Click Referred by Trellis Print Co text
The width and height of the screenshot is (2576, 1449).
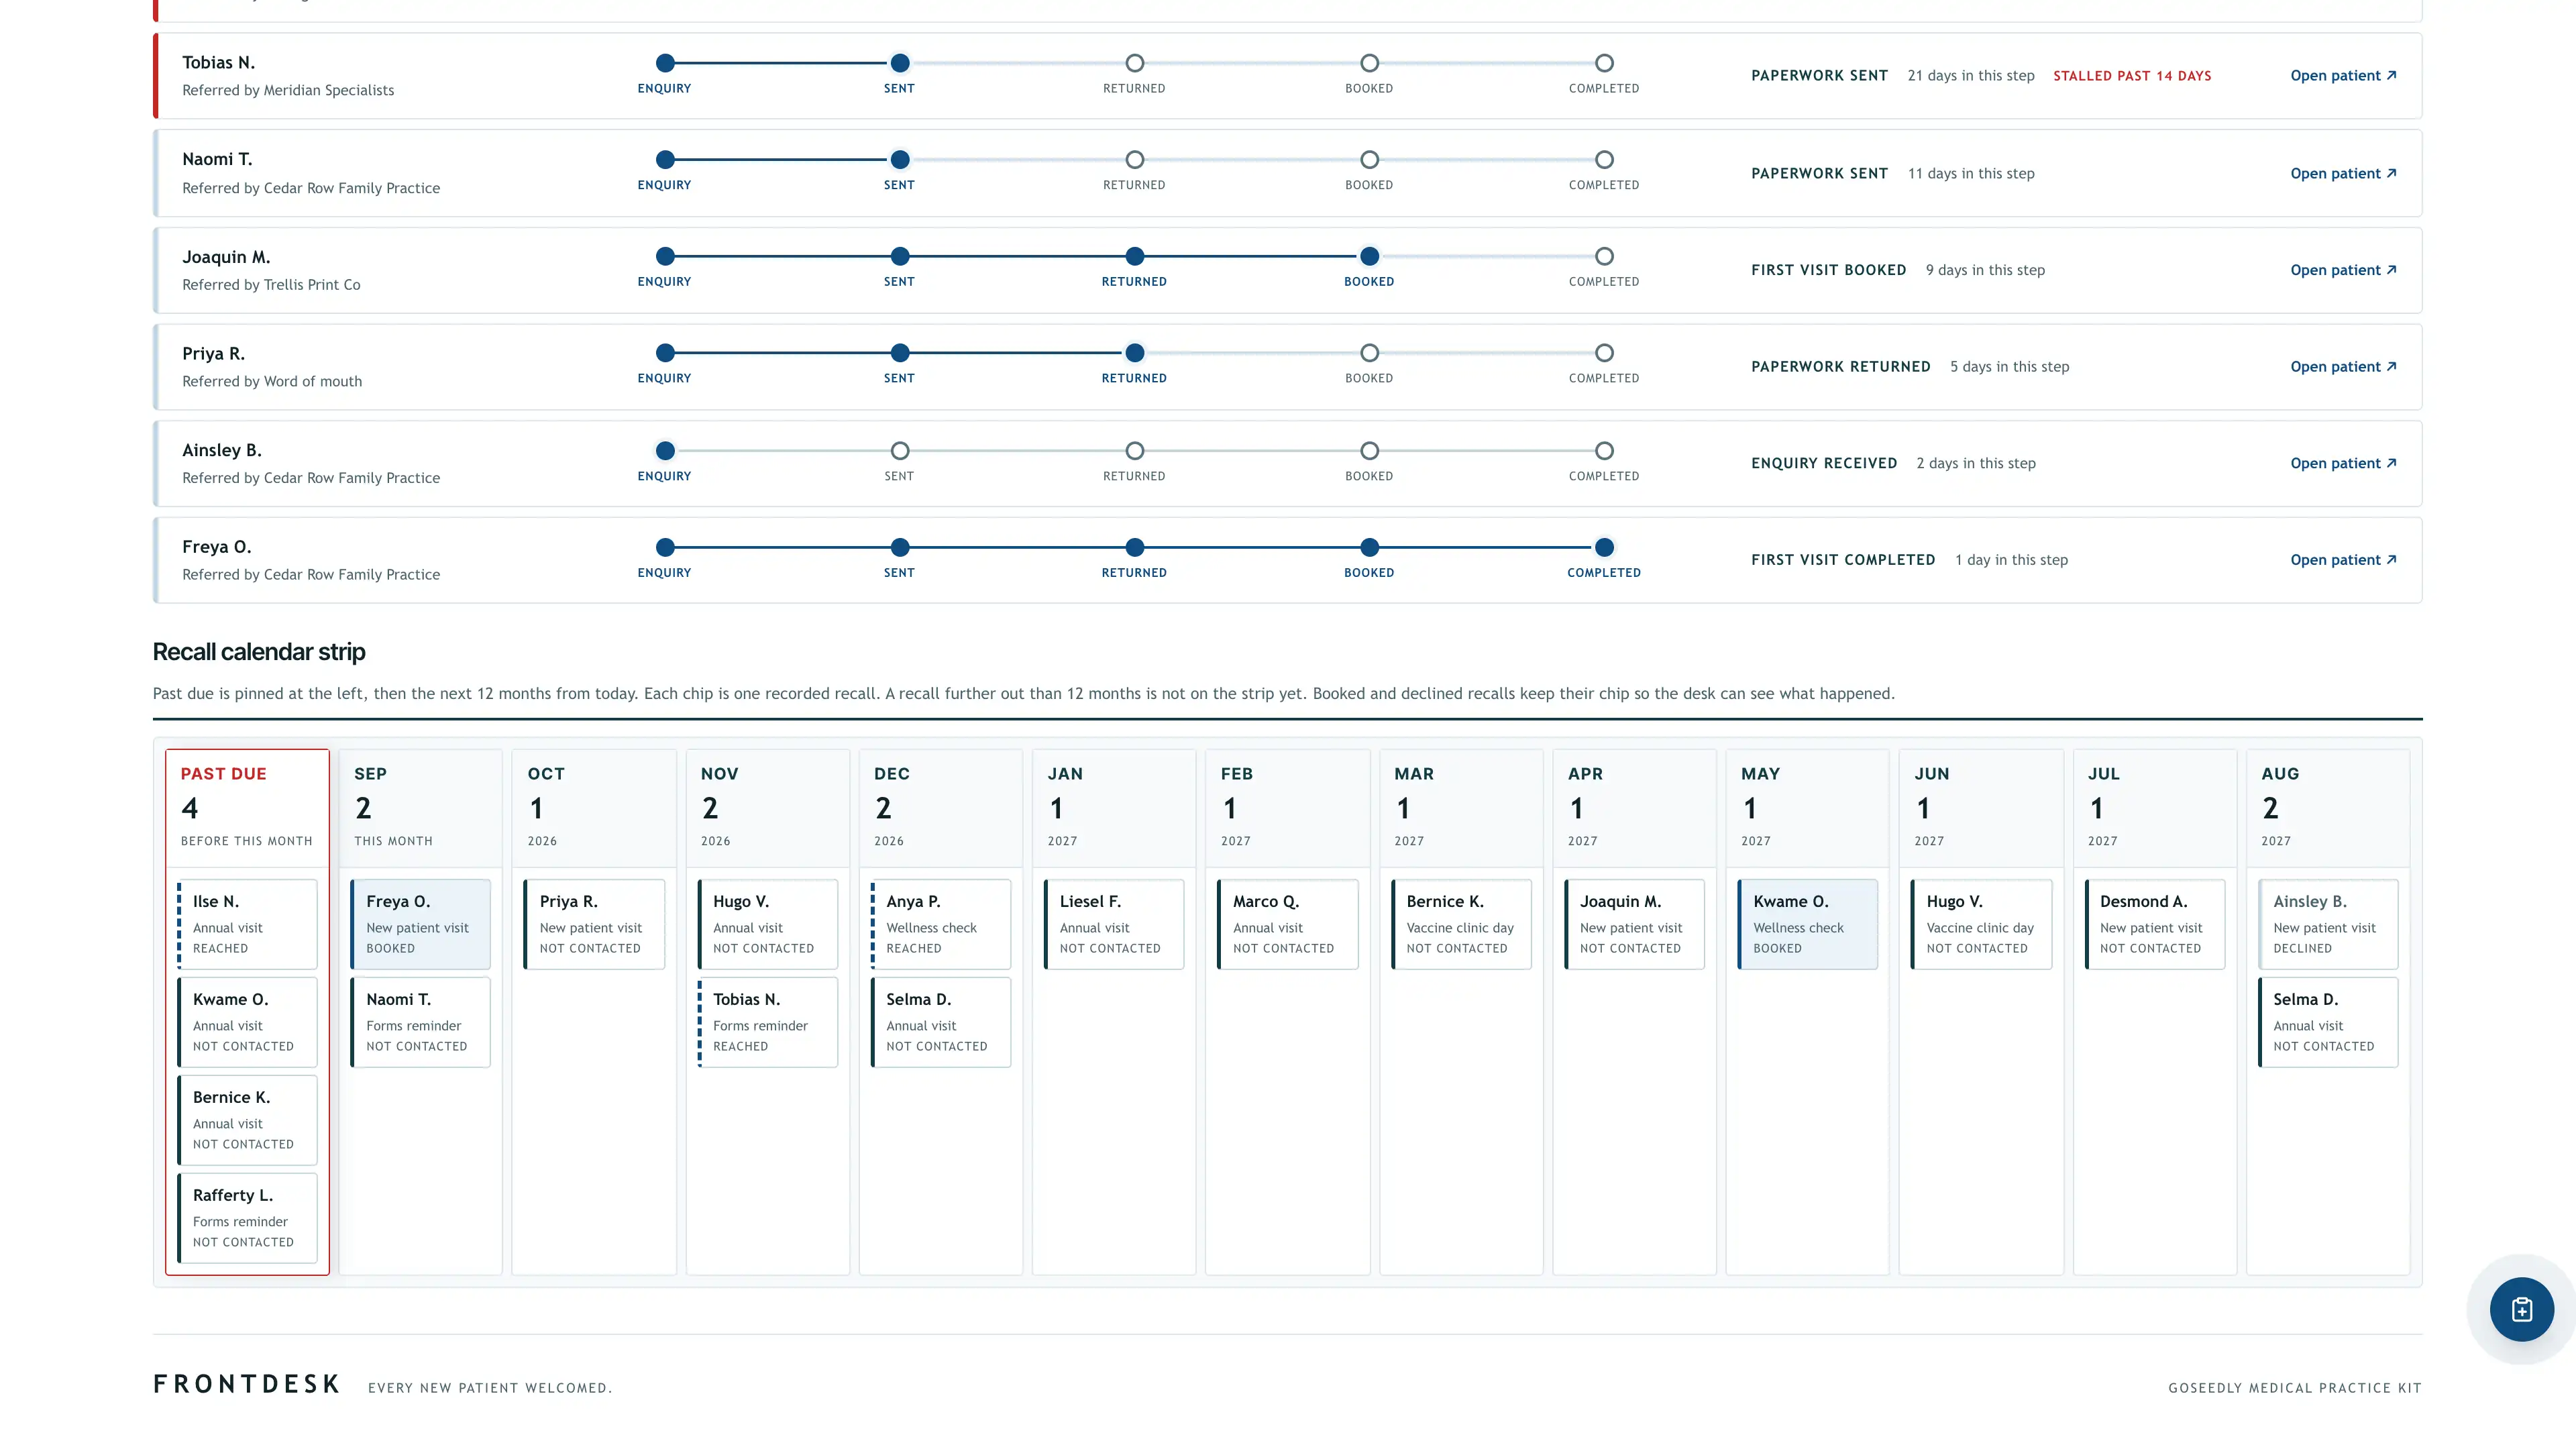click(271, 285)
